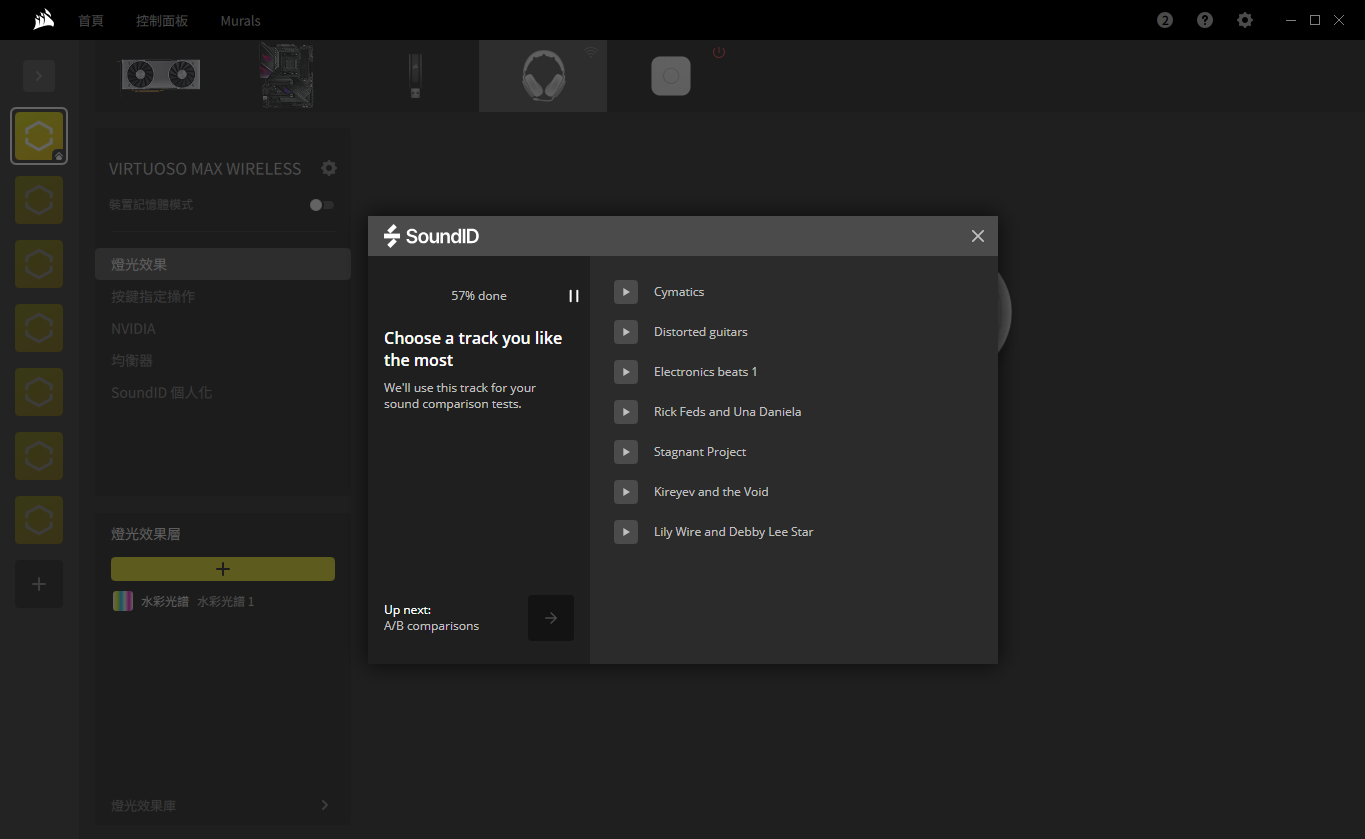Play the Stagnant Project track

tap(625, 452)
